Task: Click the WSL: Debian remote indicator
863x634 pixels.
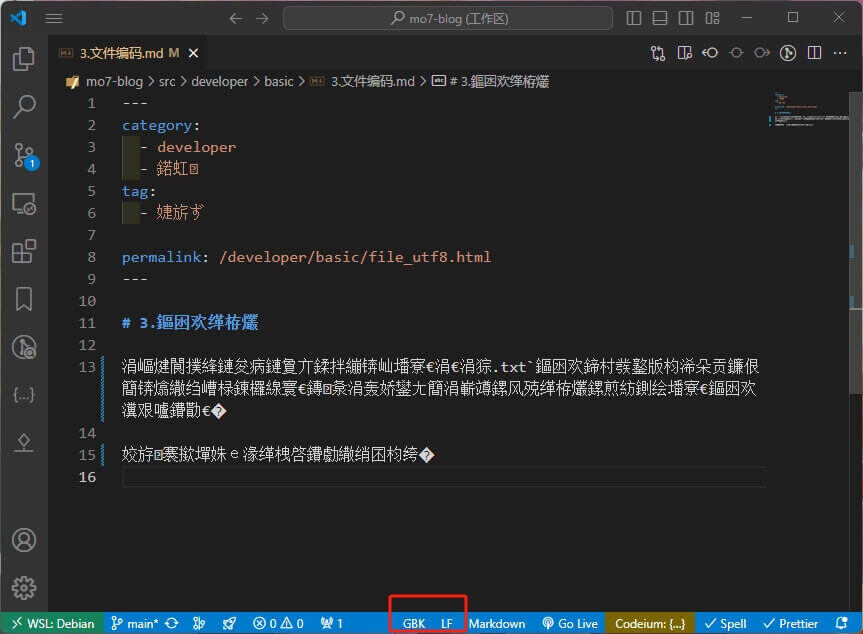Action: coord(52,623)
